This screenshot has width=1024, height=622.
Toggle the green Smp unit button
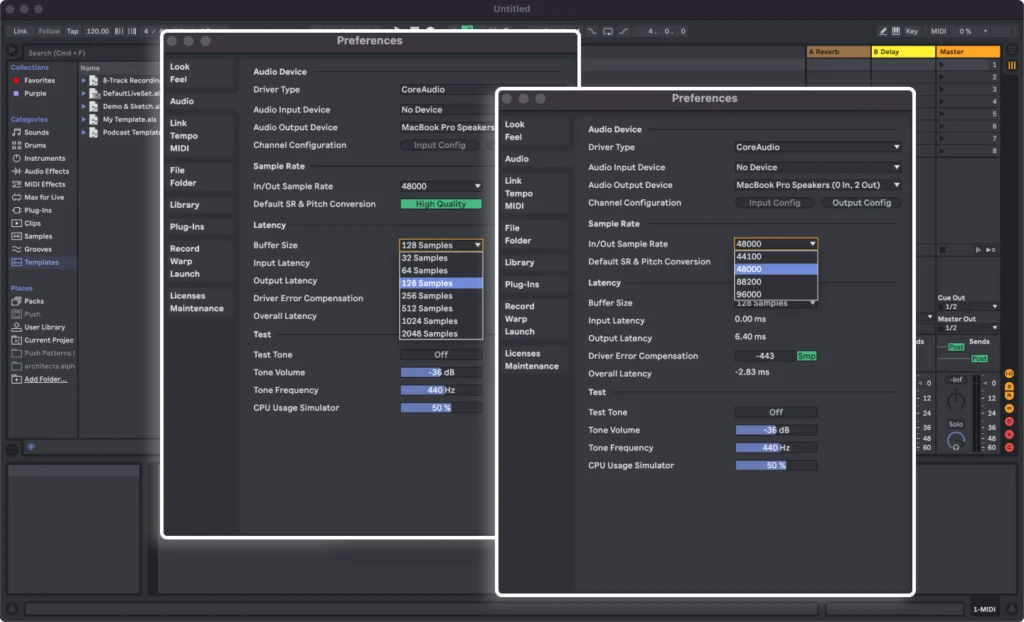point(807,356)
